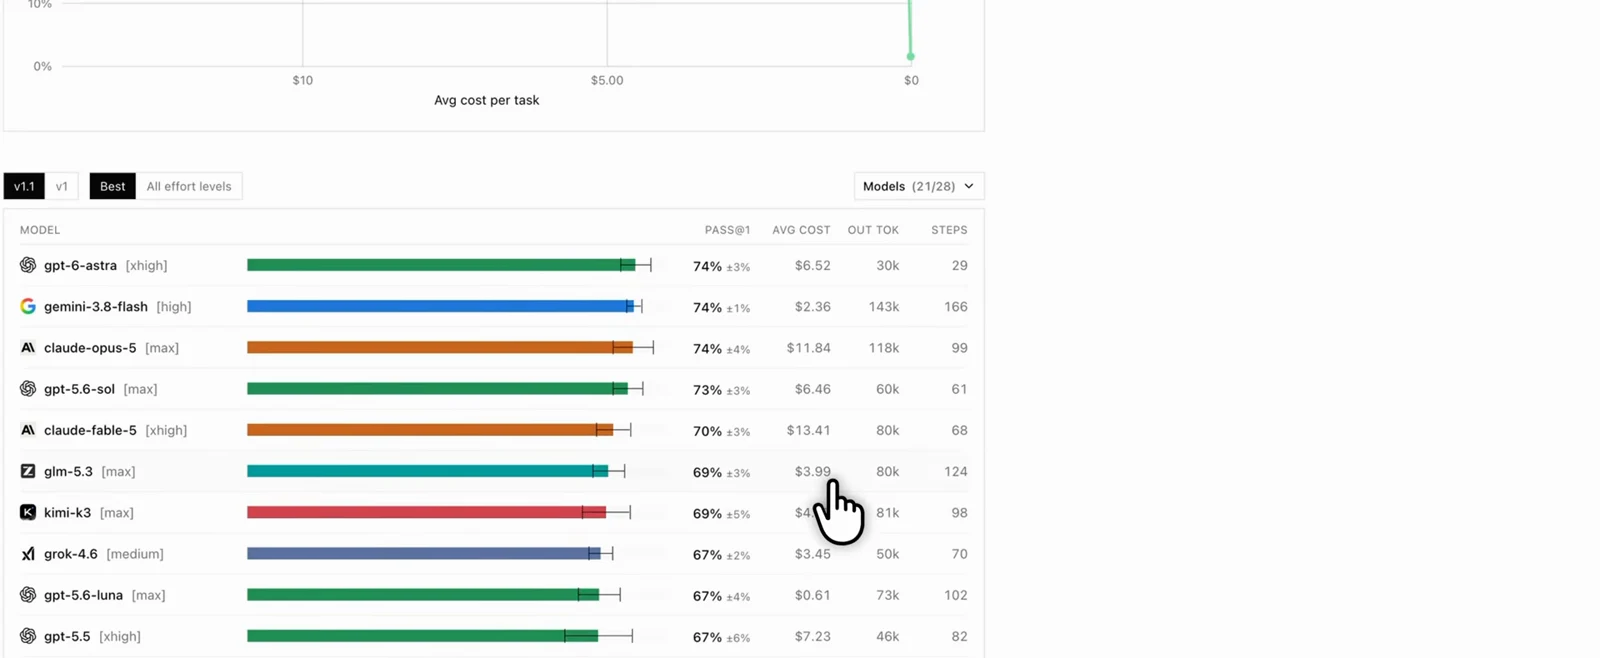Viewport: 1600px width, 658px height.
Task: Open the claude-fable-5 model name
Action: coord(90,430)
